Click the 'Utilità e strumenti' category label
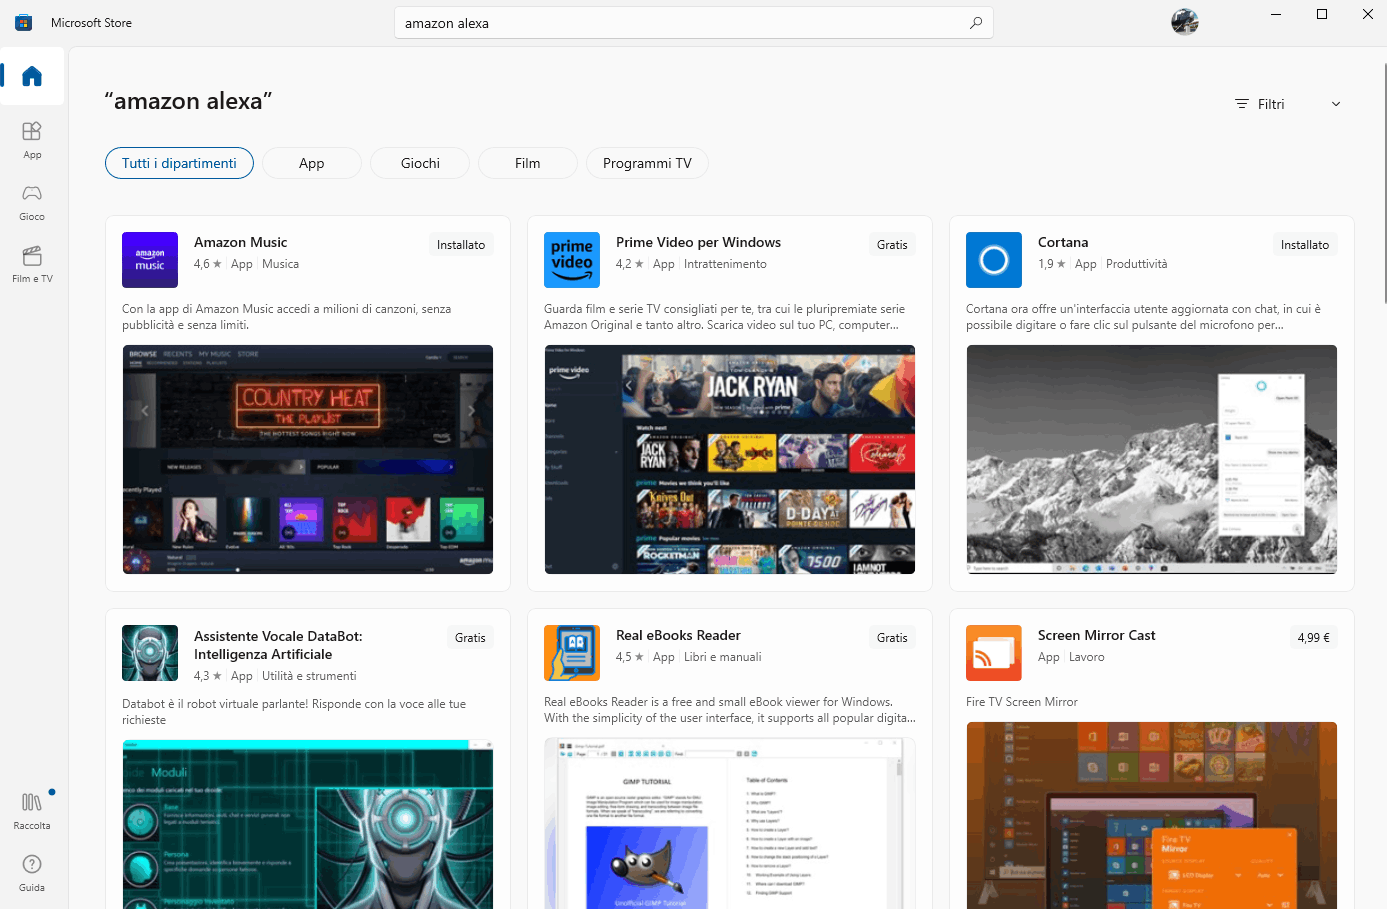 (309, 676)
